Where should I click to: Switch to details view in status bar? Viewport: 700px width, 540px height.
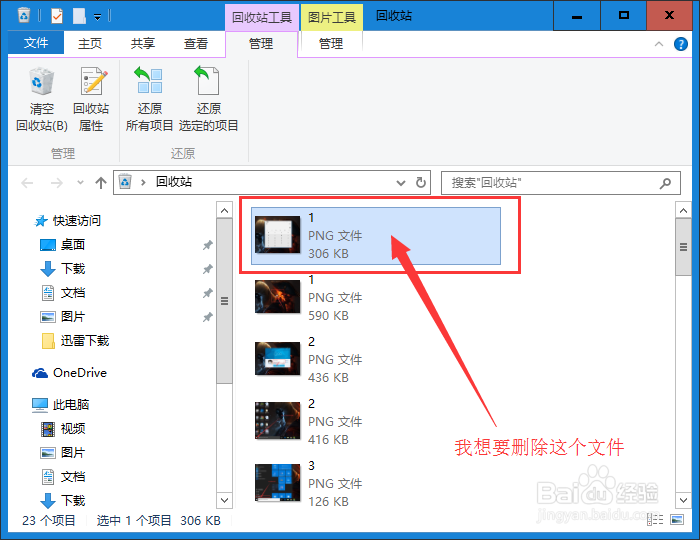pos(655,520)
